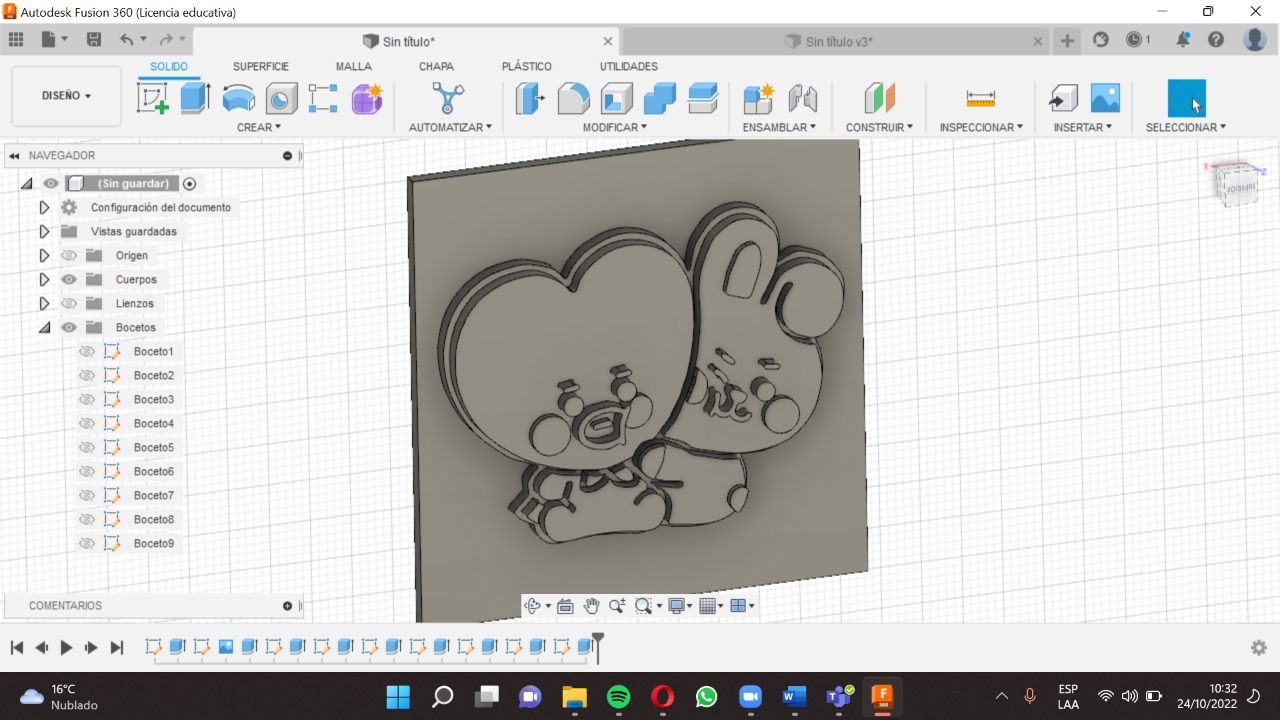Switch to the PLÁSTICO tab
The width and height of the screenshot is (1280, 720).
[527, 67]
